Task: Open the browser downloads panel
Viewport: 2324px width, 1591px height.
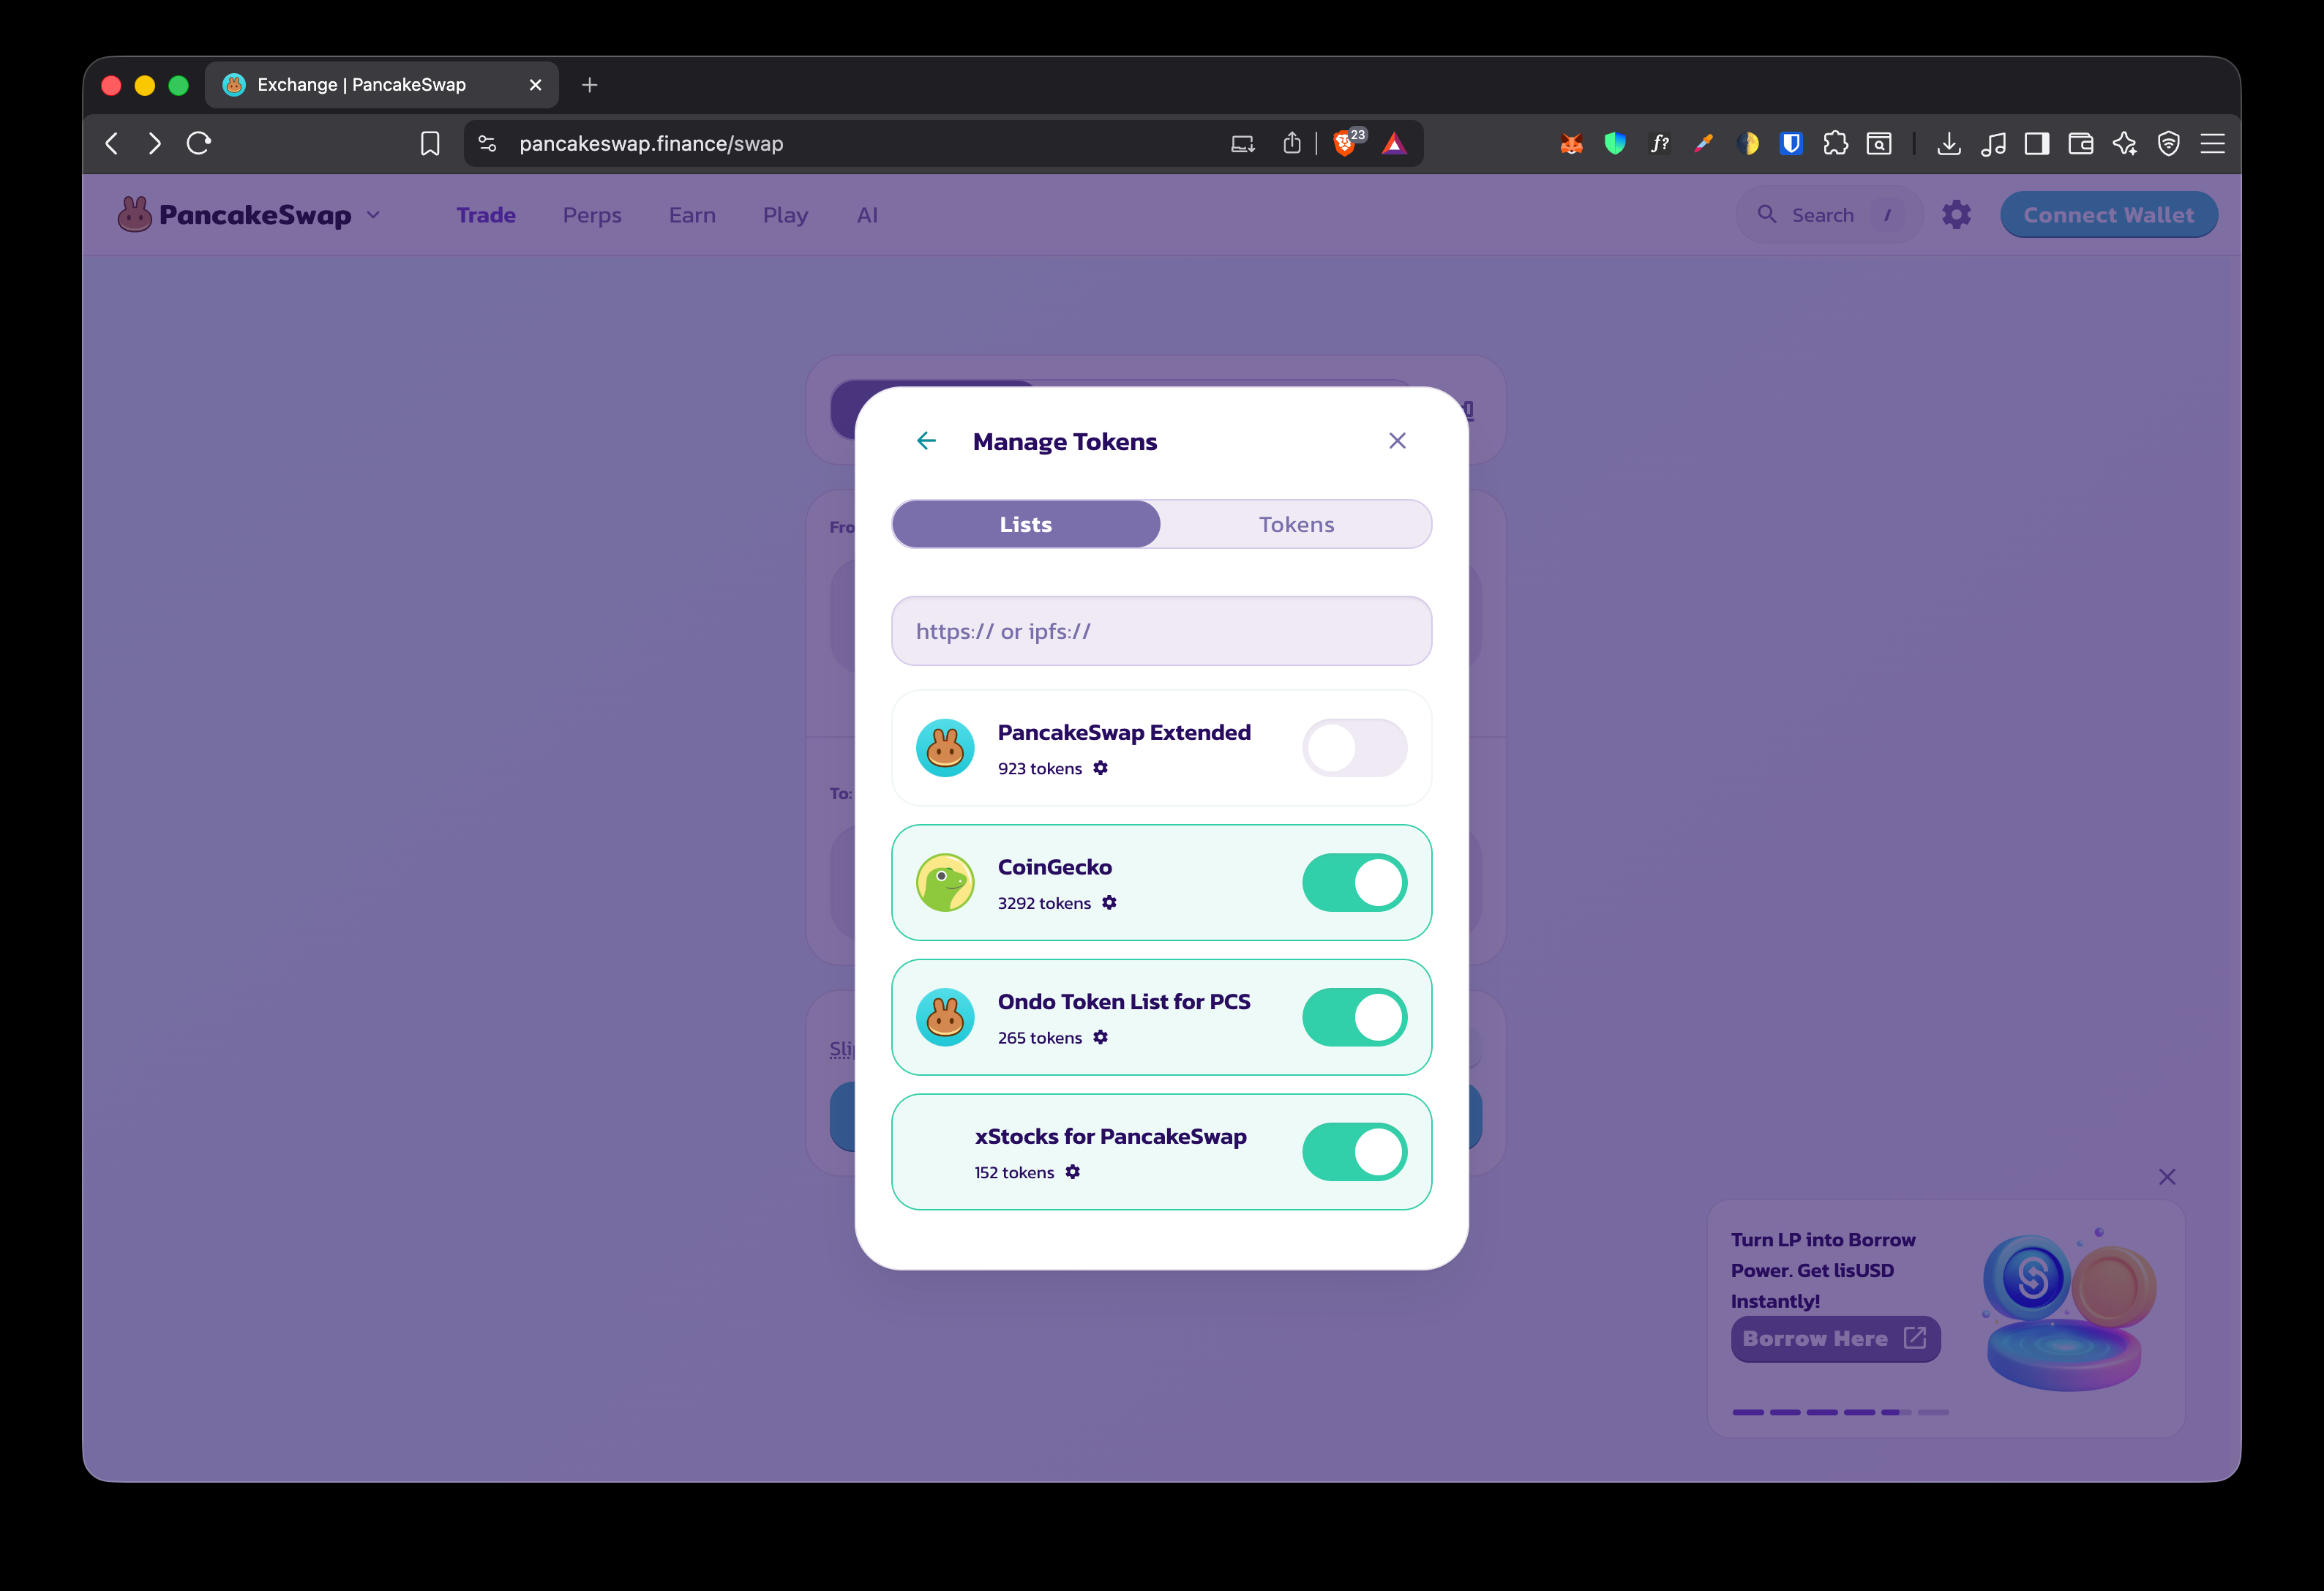Action: tap(1949, 144)
